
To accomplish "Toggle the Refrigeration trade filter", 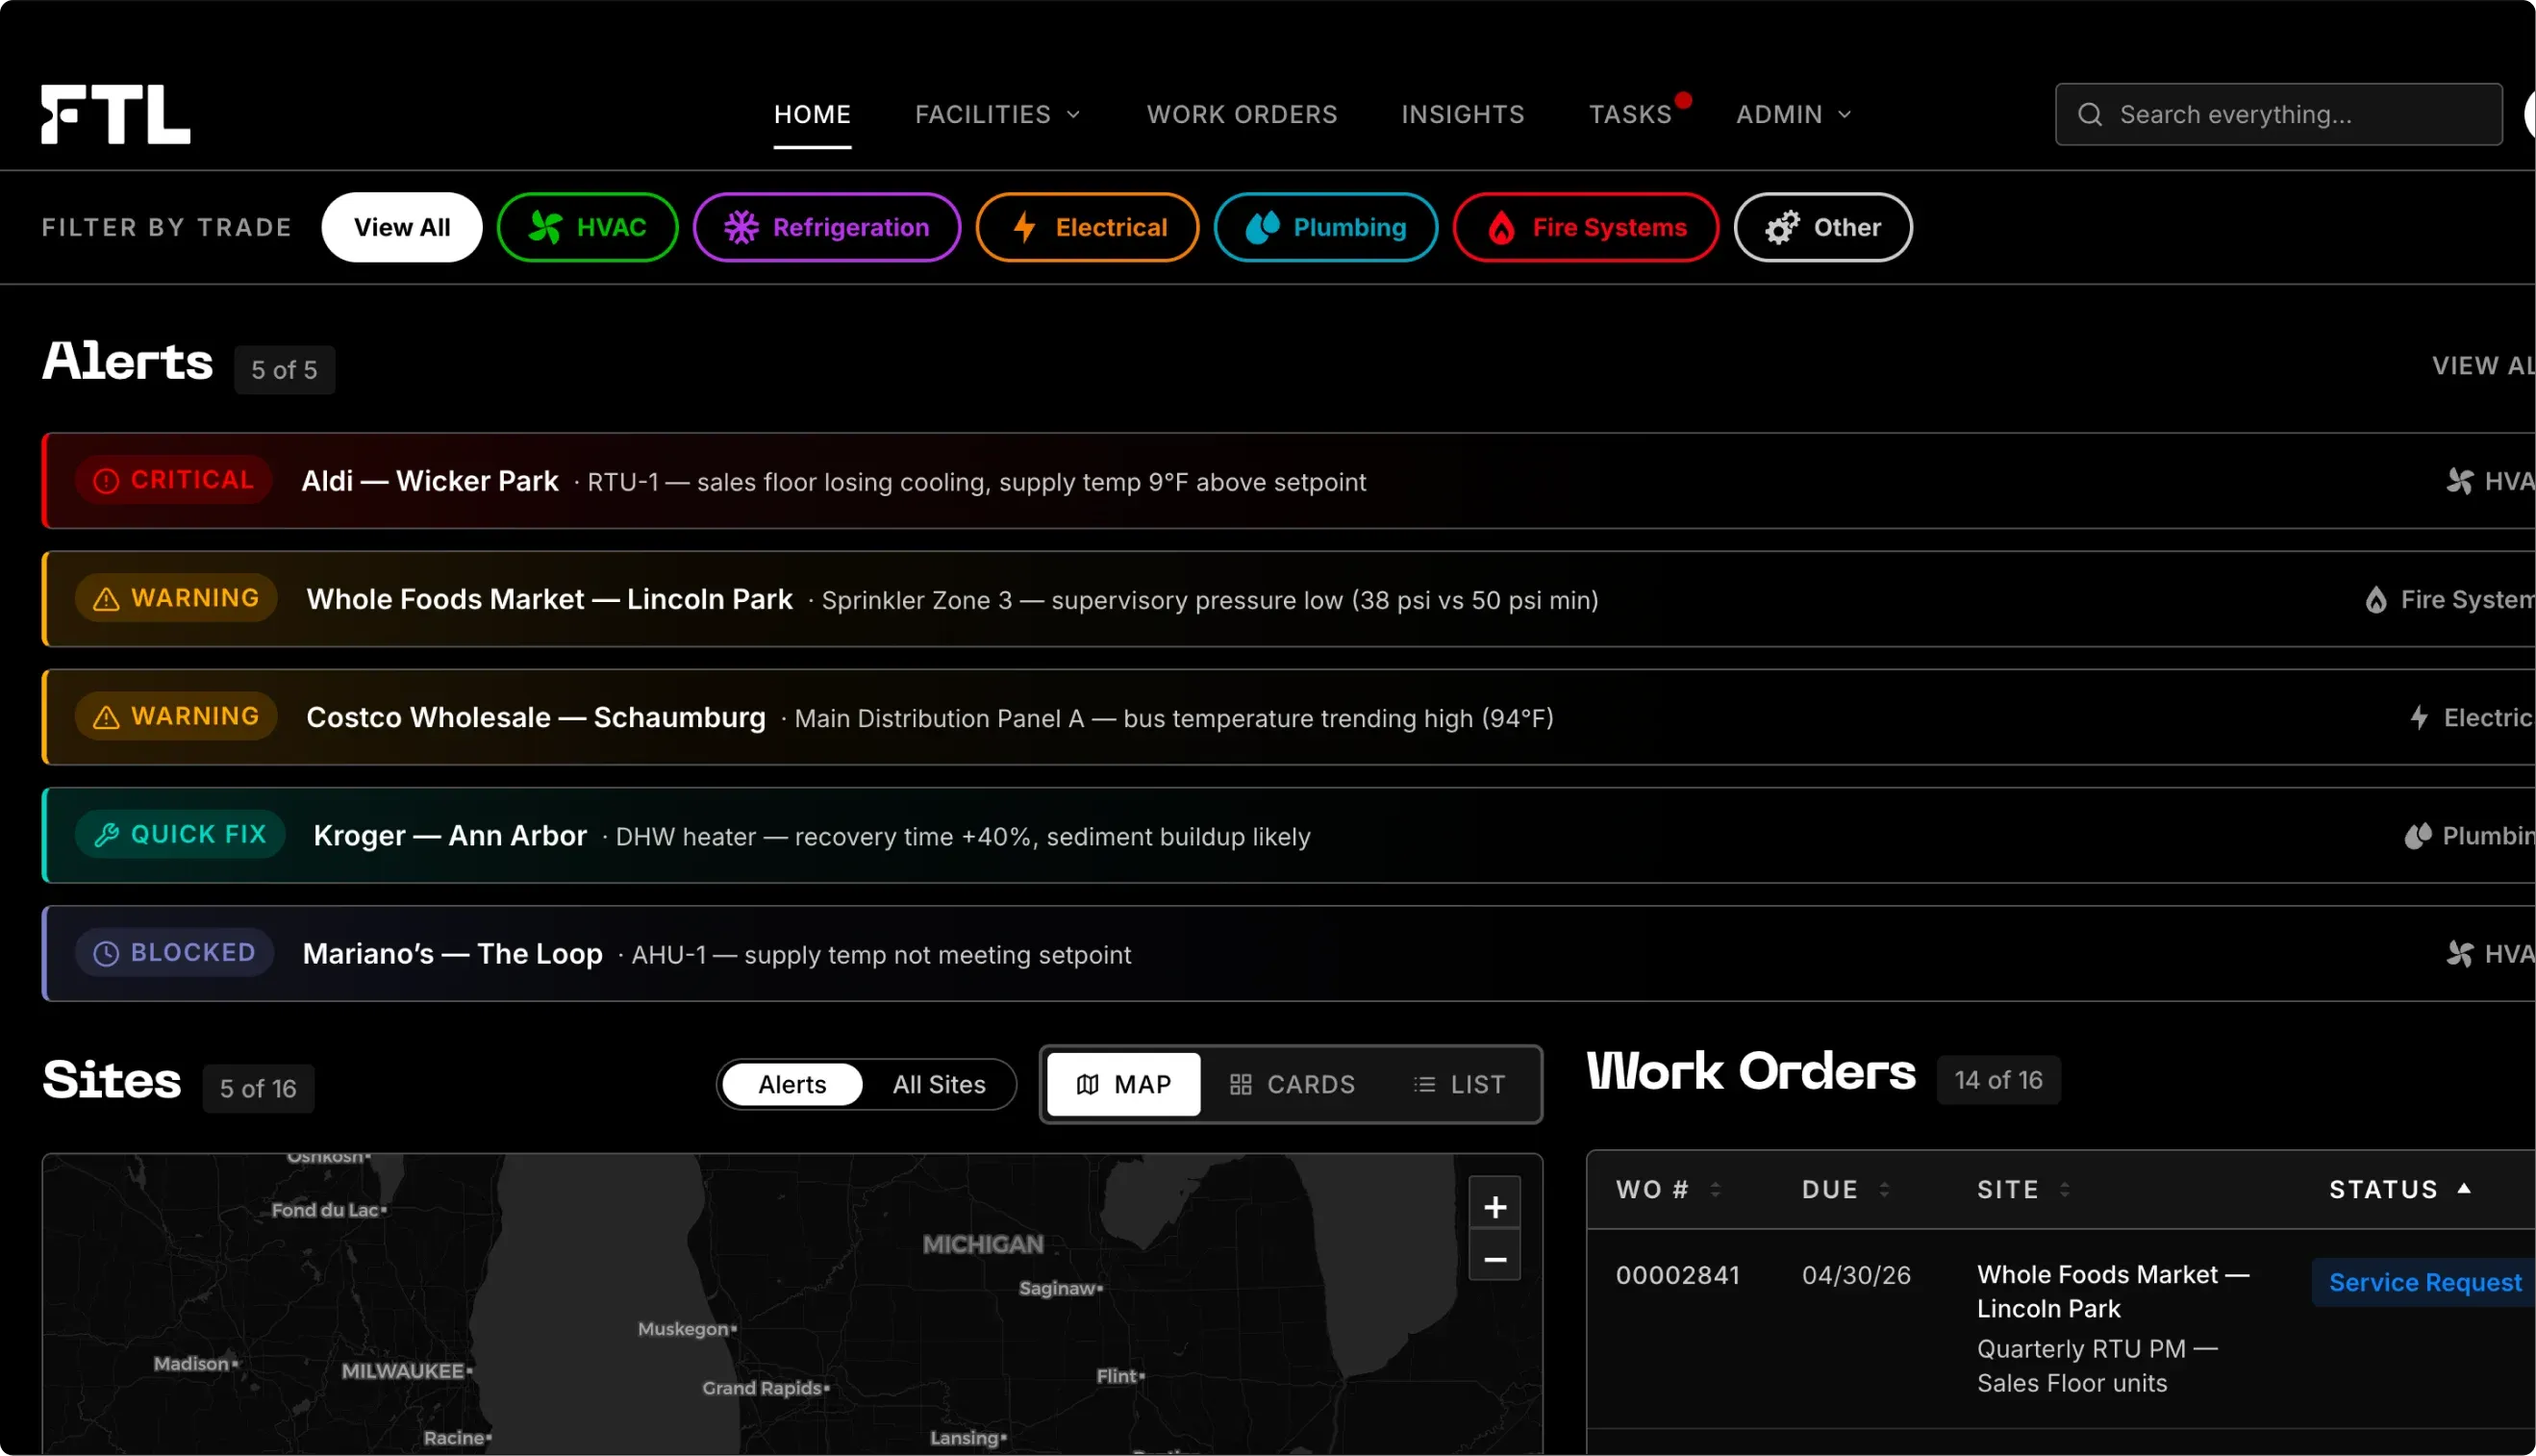I will pyautogui.click(x=827, y=227).
